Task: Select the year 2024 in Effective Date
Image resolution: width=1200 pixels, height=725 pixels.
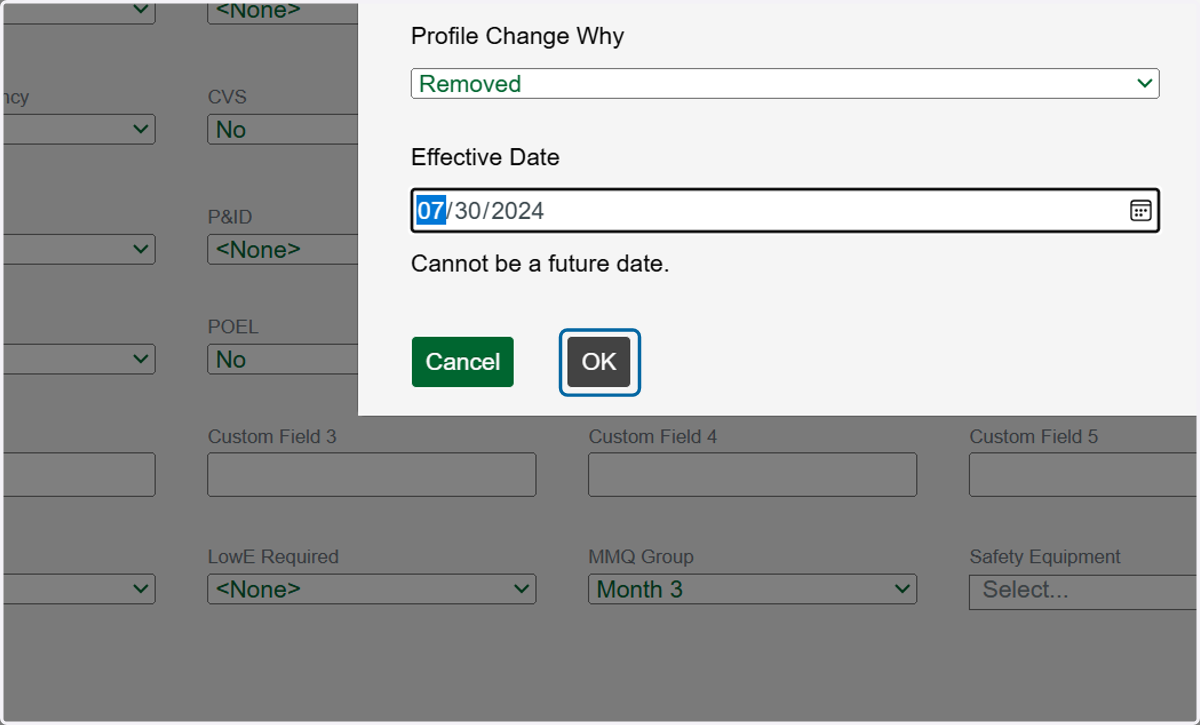Action: coord(518,211)
